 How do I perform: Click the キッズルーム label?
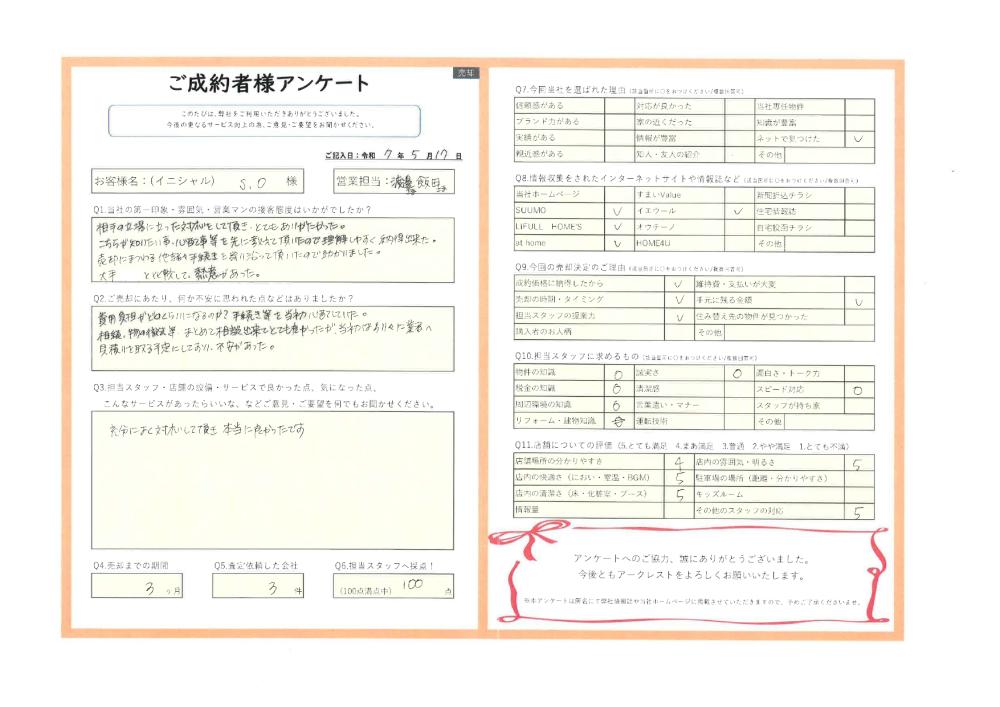pos(719,494)
